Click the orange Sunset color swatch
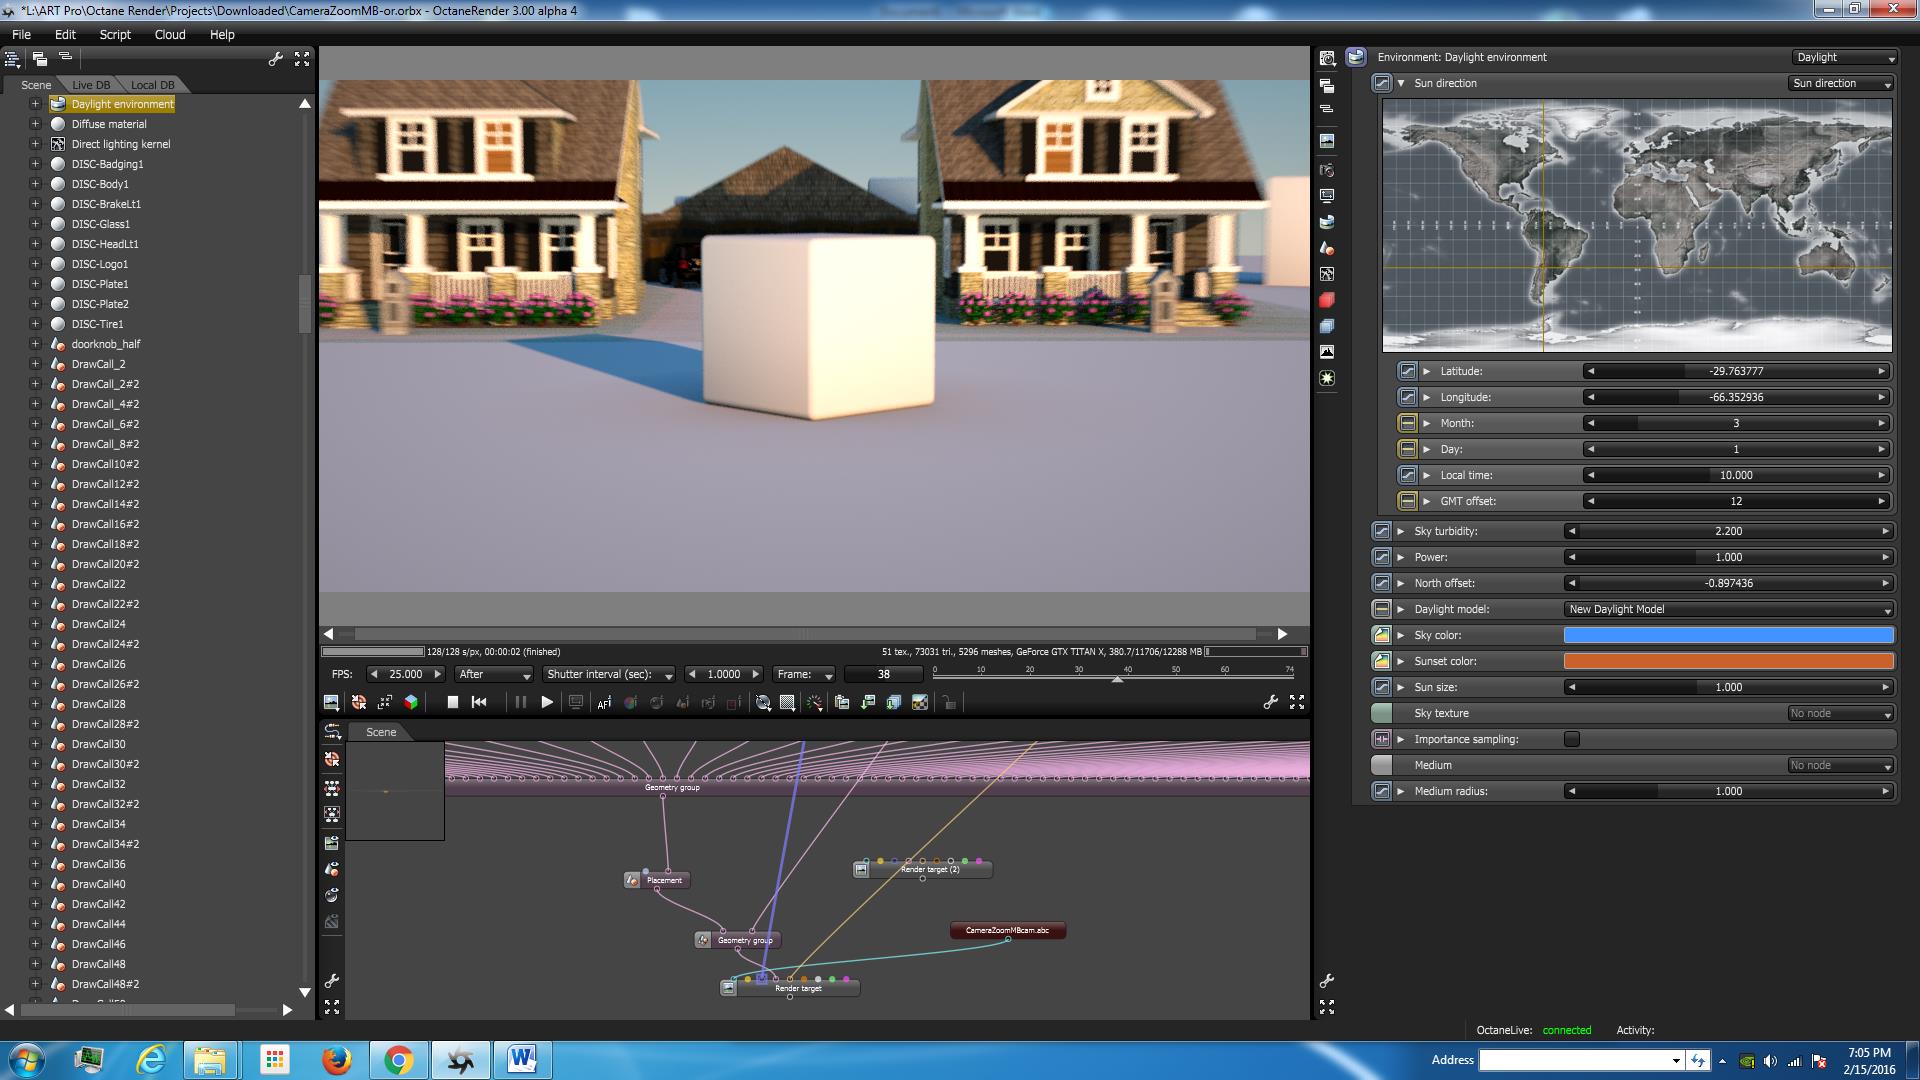Viewport: 1920px width, 1080px height. coord(1728,661)
